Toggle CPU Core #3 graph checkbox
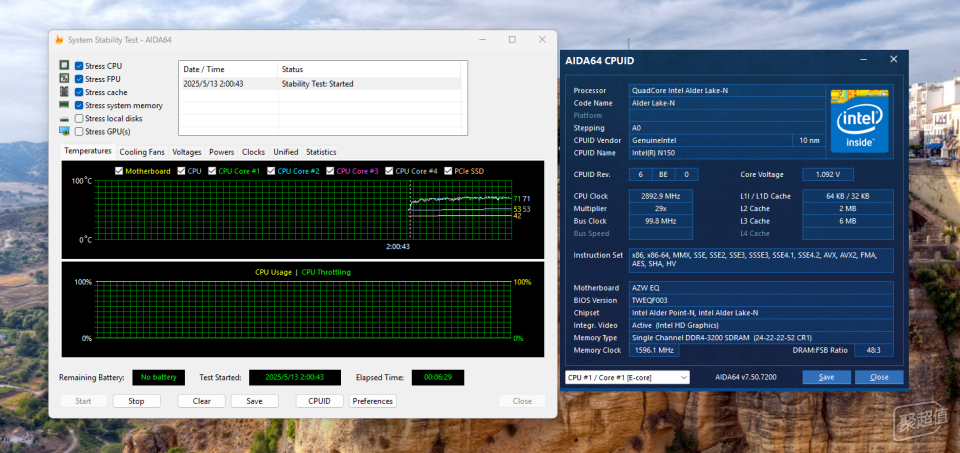Image resolution: width=960 pixels, height=453 pixels. point(330,171)
